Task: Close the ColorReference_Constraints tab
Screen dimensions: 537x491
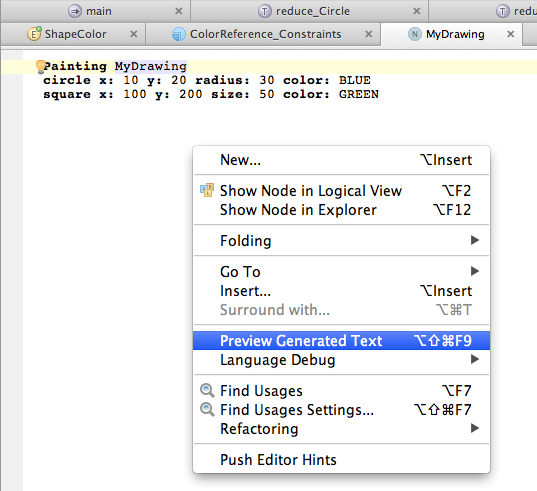Action: [369, 34]
